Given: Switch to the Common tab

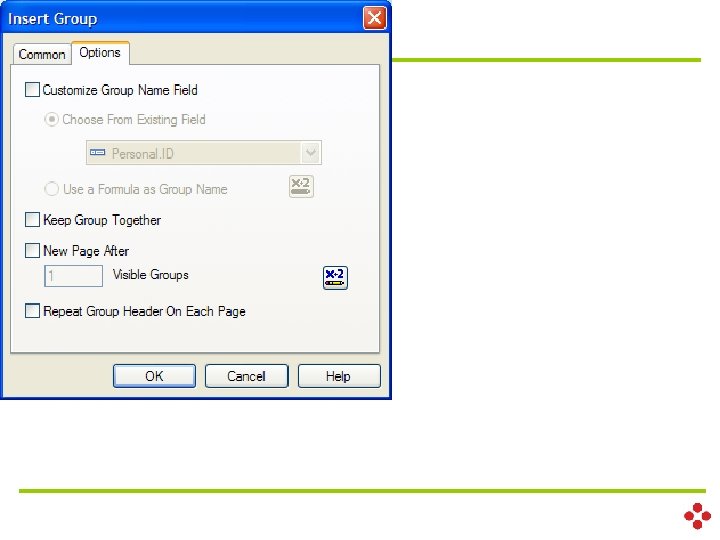Looking at the screenshot, I should pos(41,54).
